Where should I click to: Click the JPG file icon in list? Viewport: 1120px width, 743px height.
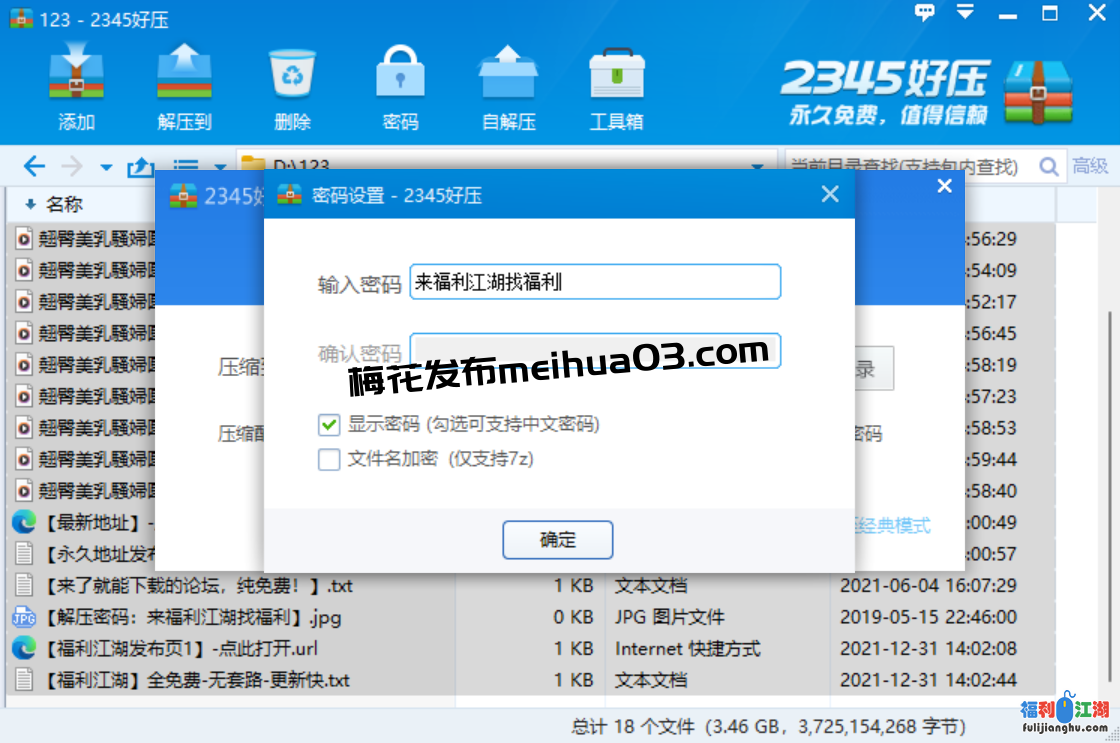tap(24, 617)
